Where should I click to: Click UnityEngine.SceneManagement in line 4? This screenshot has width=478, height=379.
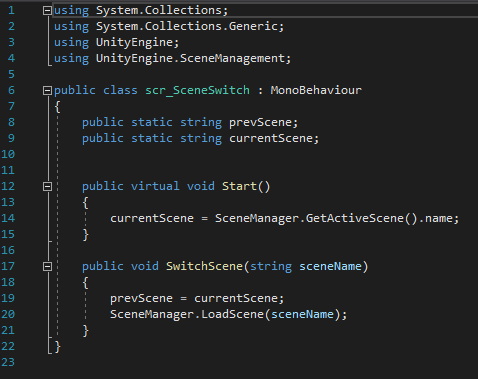[190, 58]
